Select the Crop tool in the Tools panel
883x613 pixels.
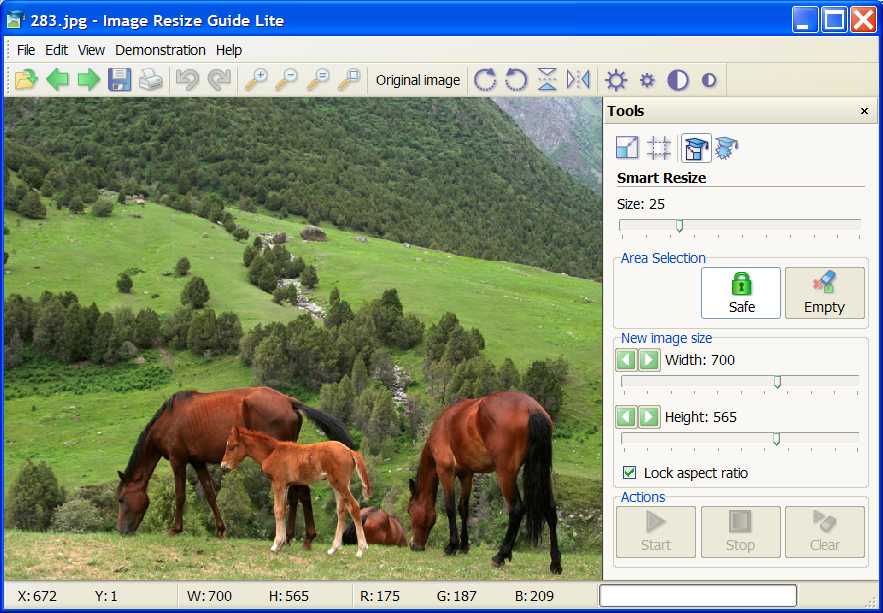658,147
